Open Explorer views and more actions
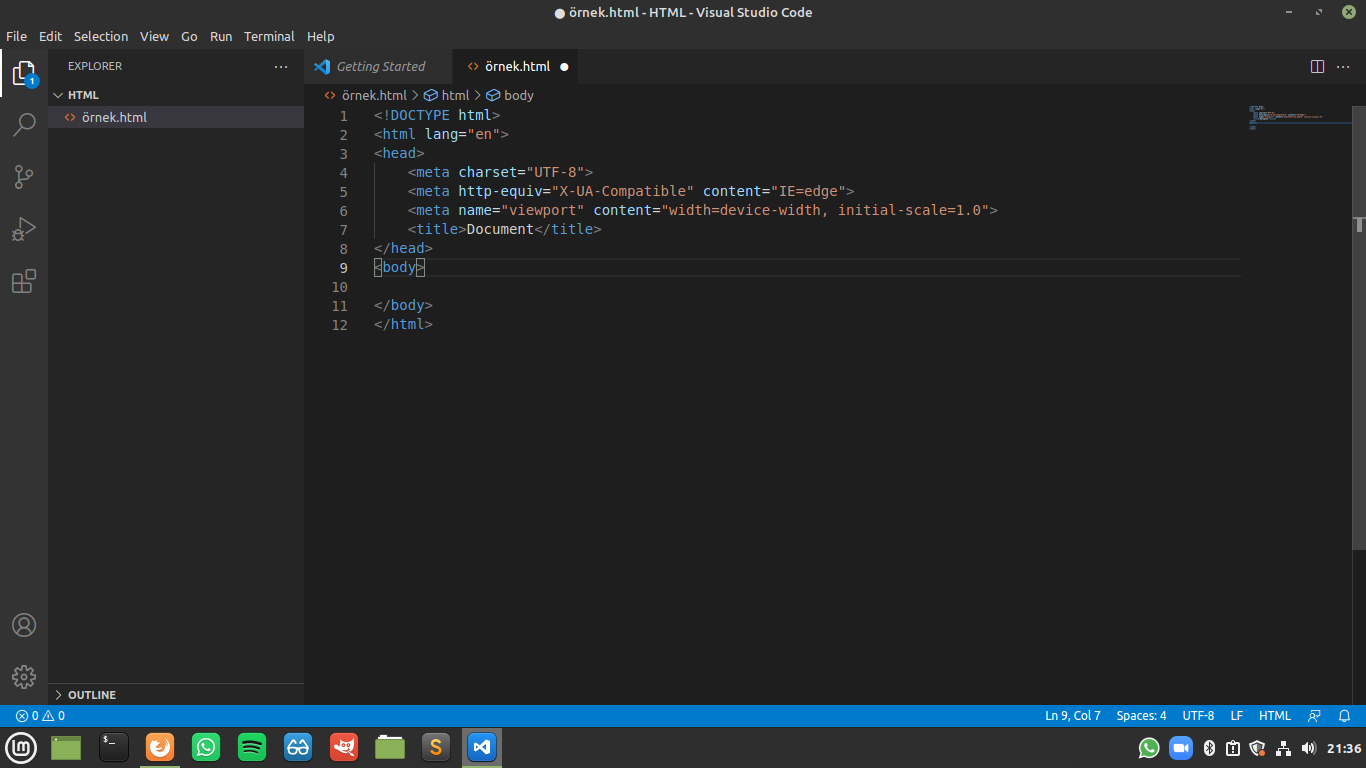Image resolution: width=1366 pixels, height=768 pixels. (x=281, y=66)
